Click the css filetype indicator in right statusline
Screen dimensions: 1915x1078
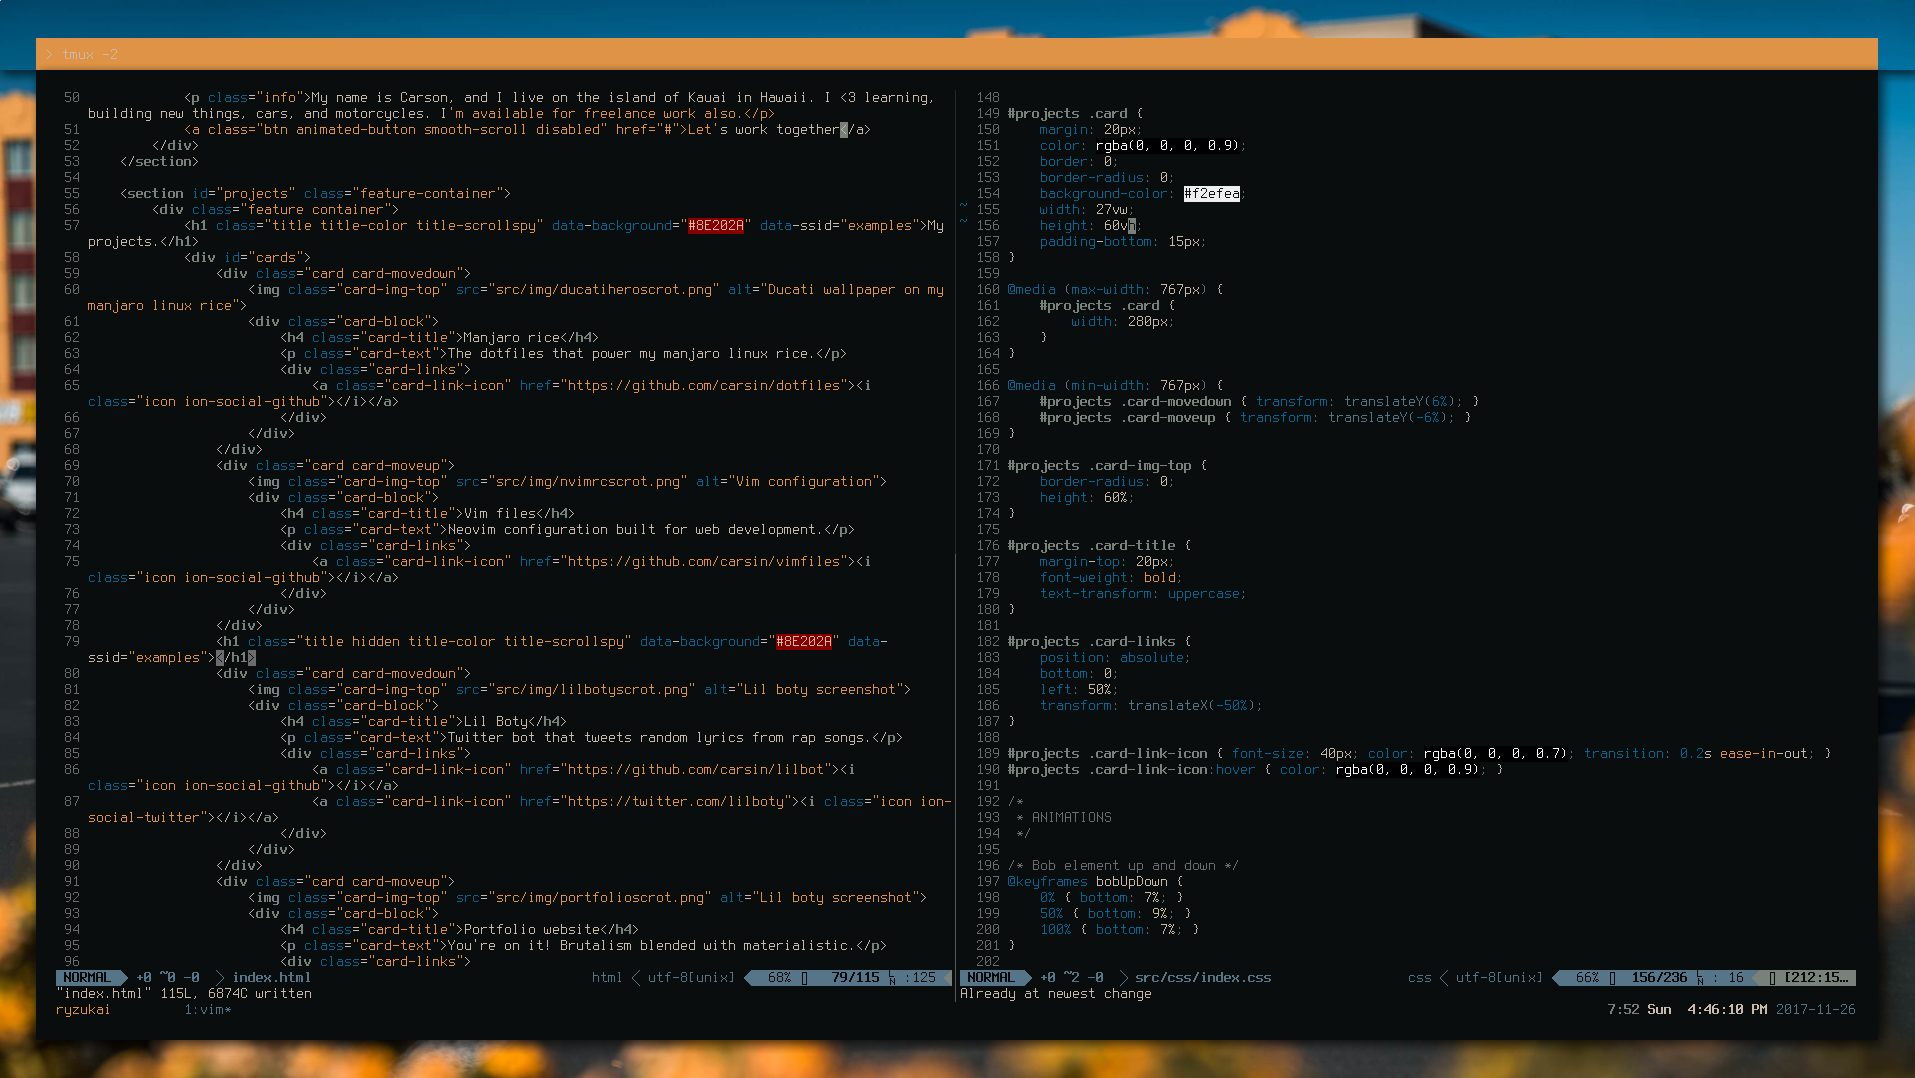[1420, 977]
